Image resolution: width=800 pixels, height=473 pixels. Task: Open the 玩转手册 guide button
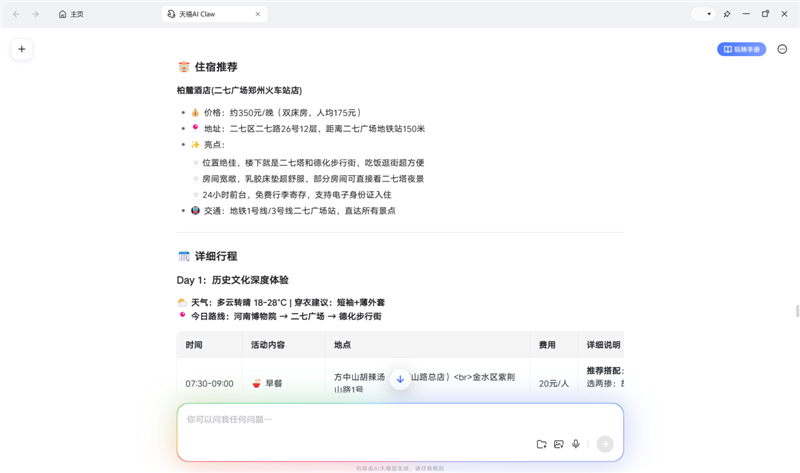tap(741, 49)
